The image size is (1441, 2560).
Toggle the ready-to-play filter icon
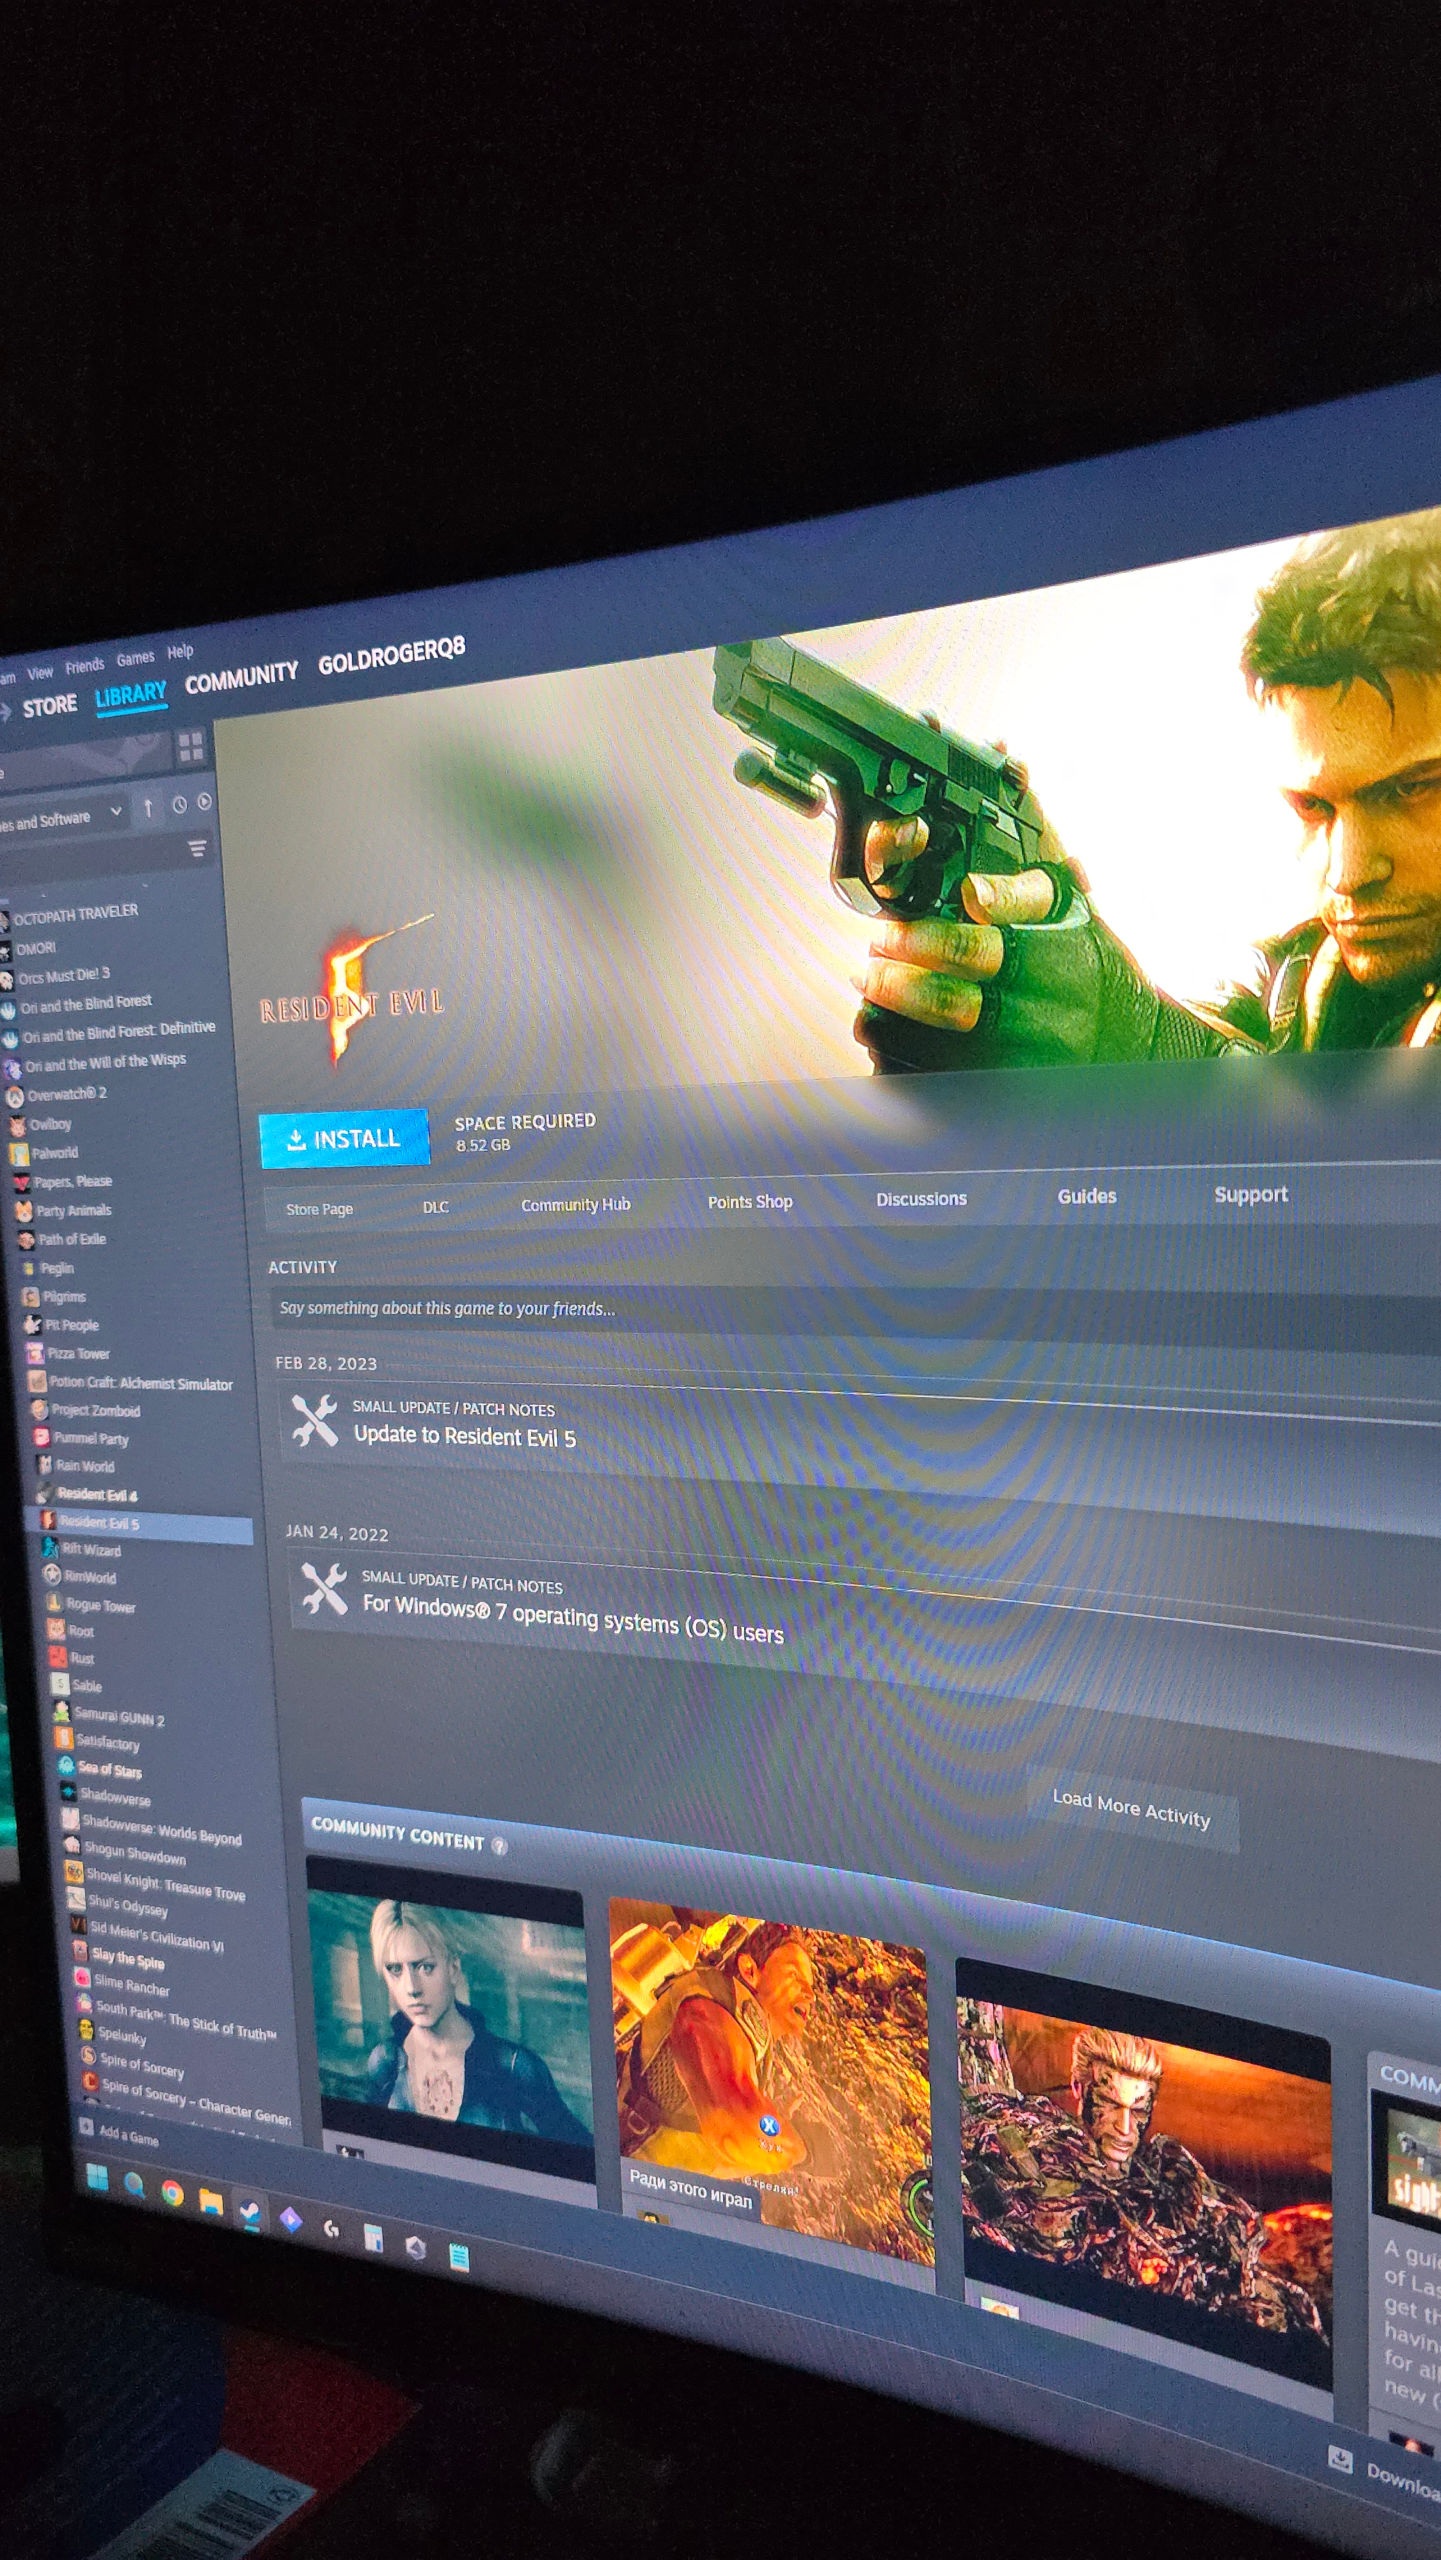(x=205, y=802)
